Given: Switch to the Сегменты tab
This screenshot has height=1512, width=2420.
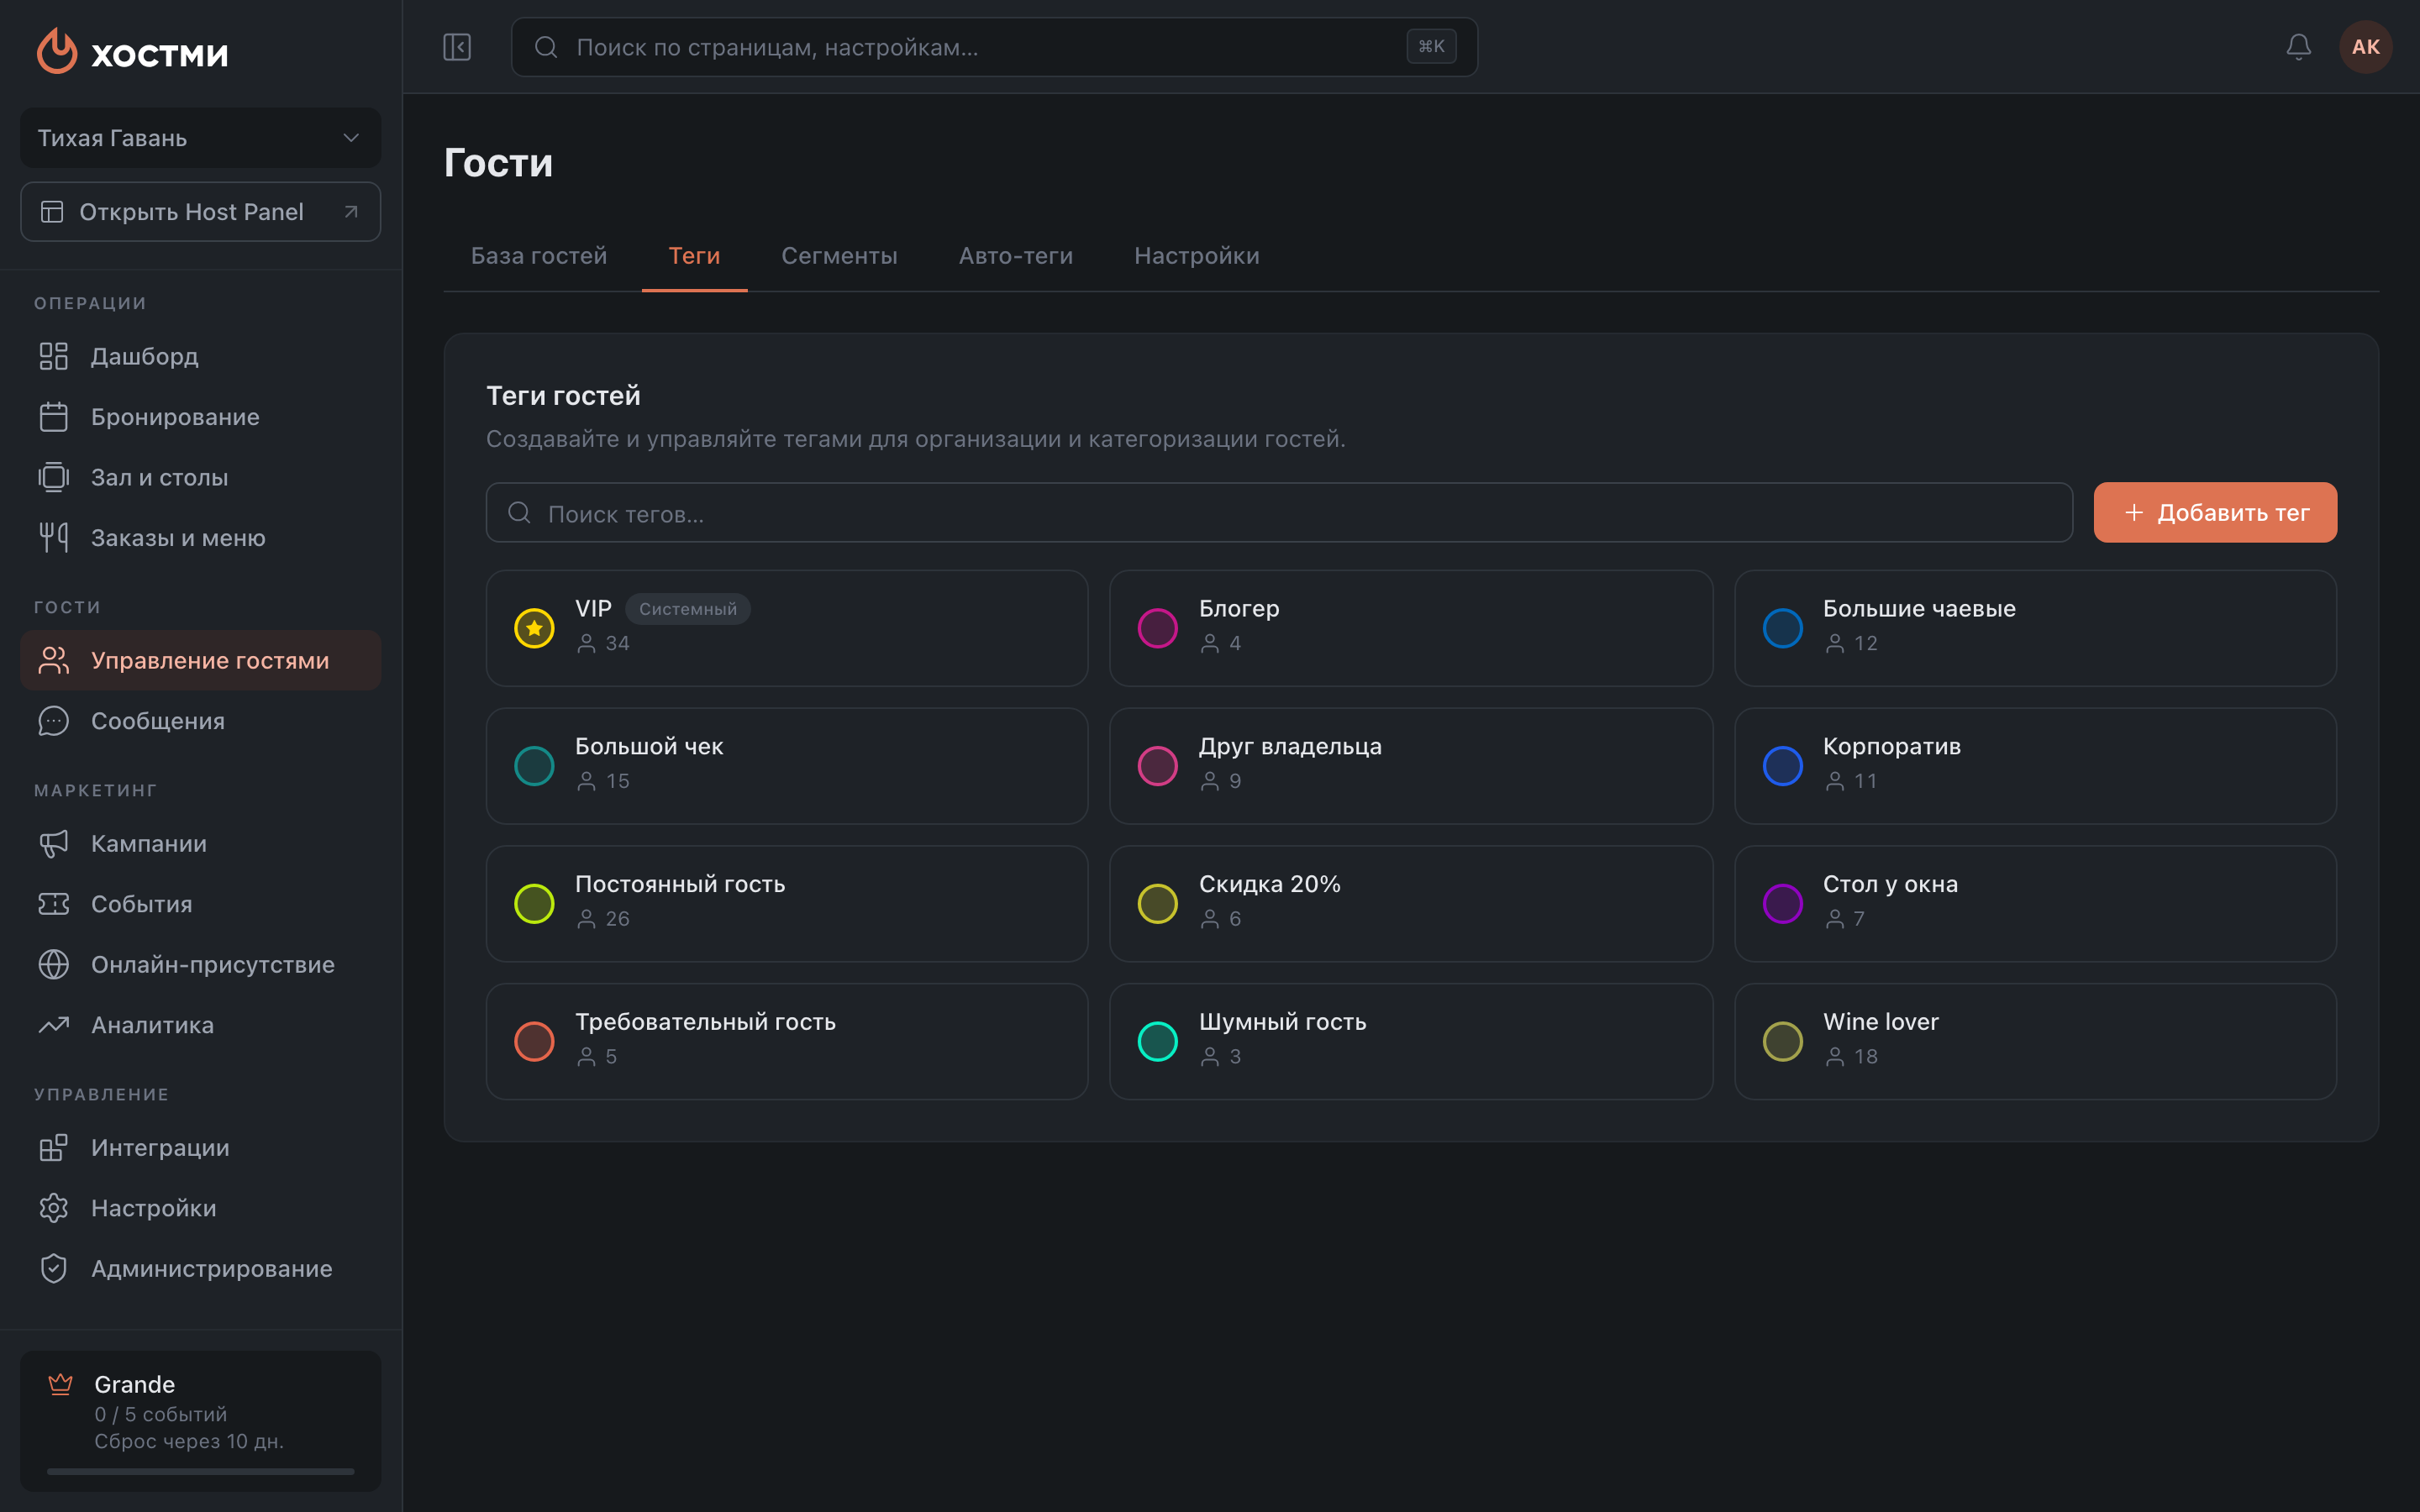Looking at the screenshot, I should tap(839, 256).
